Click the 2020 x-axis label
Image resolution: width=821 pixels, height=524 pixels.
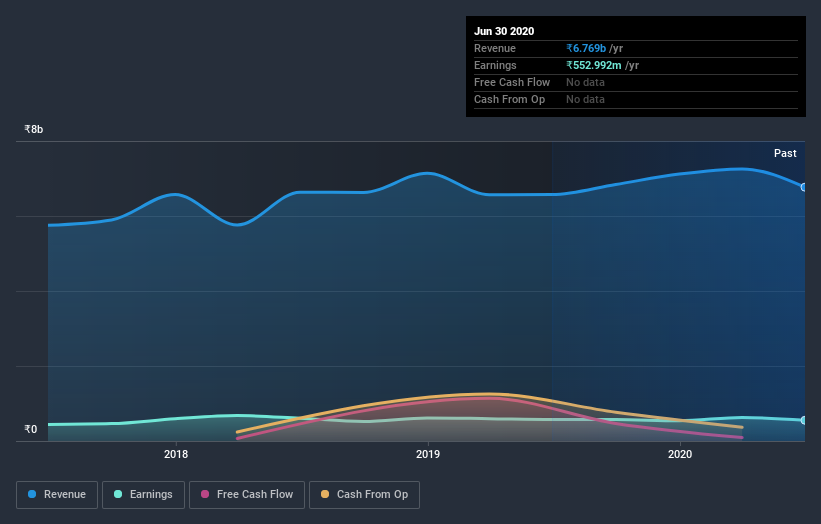[680, 454]
